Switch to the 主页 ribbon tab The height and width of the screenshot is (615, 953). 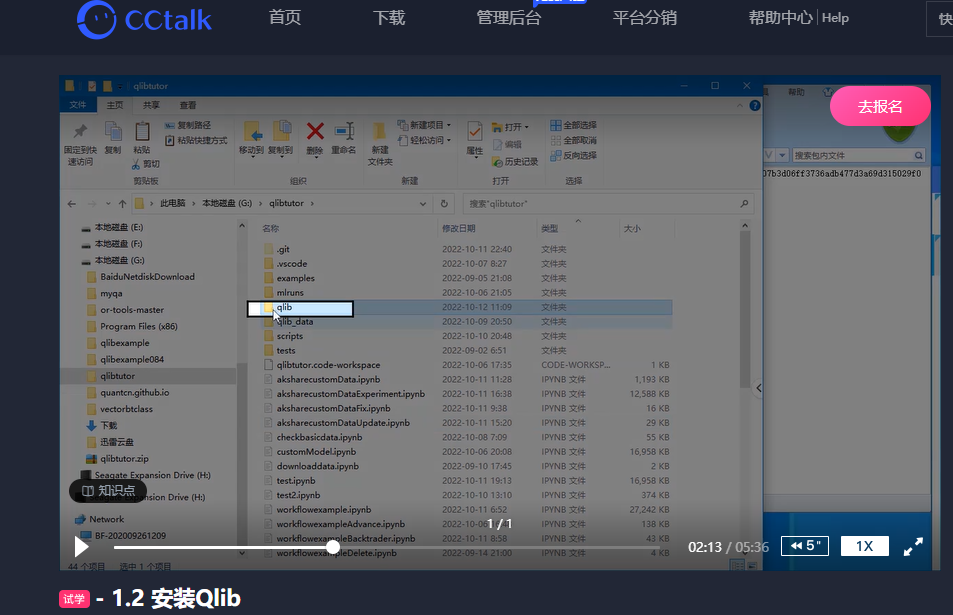click(x=115, y=105)
